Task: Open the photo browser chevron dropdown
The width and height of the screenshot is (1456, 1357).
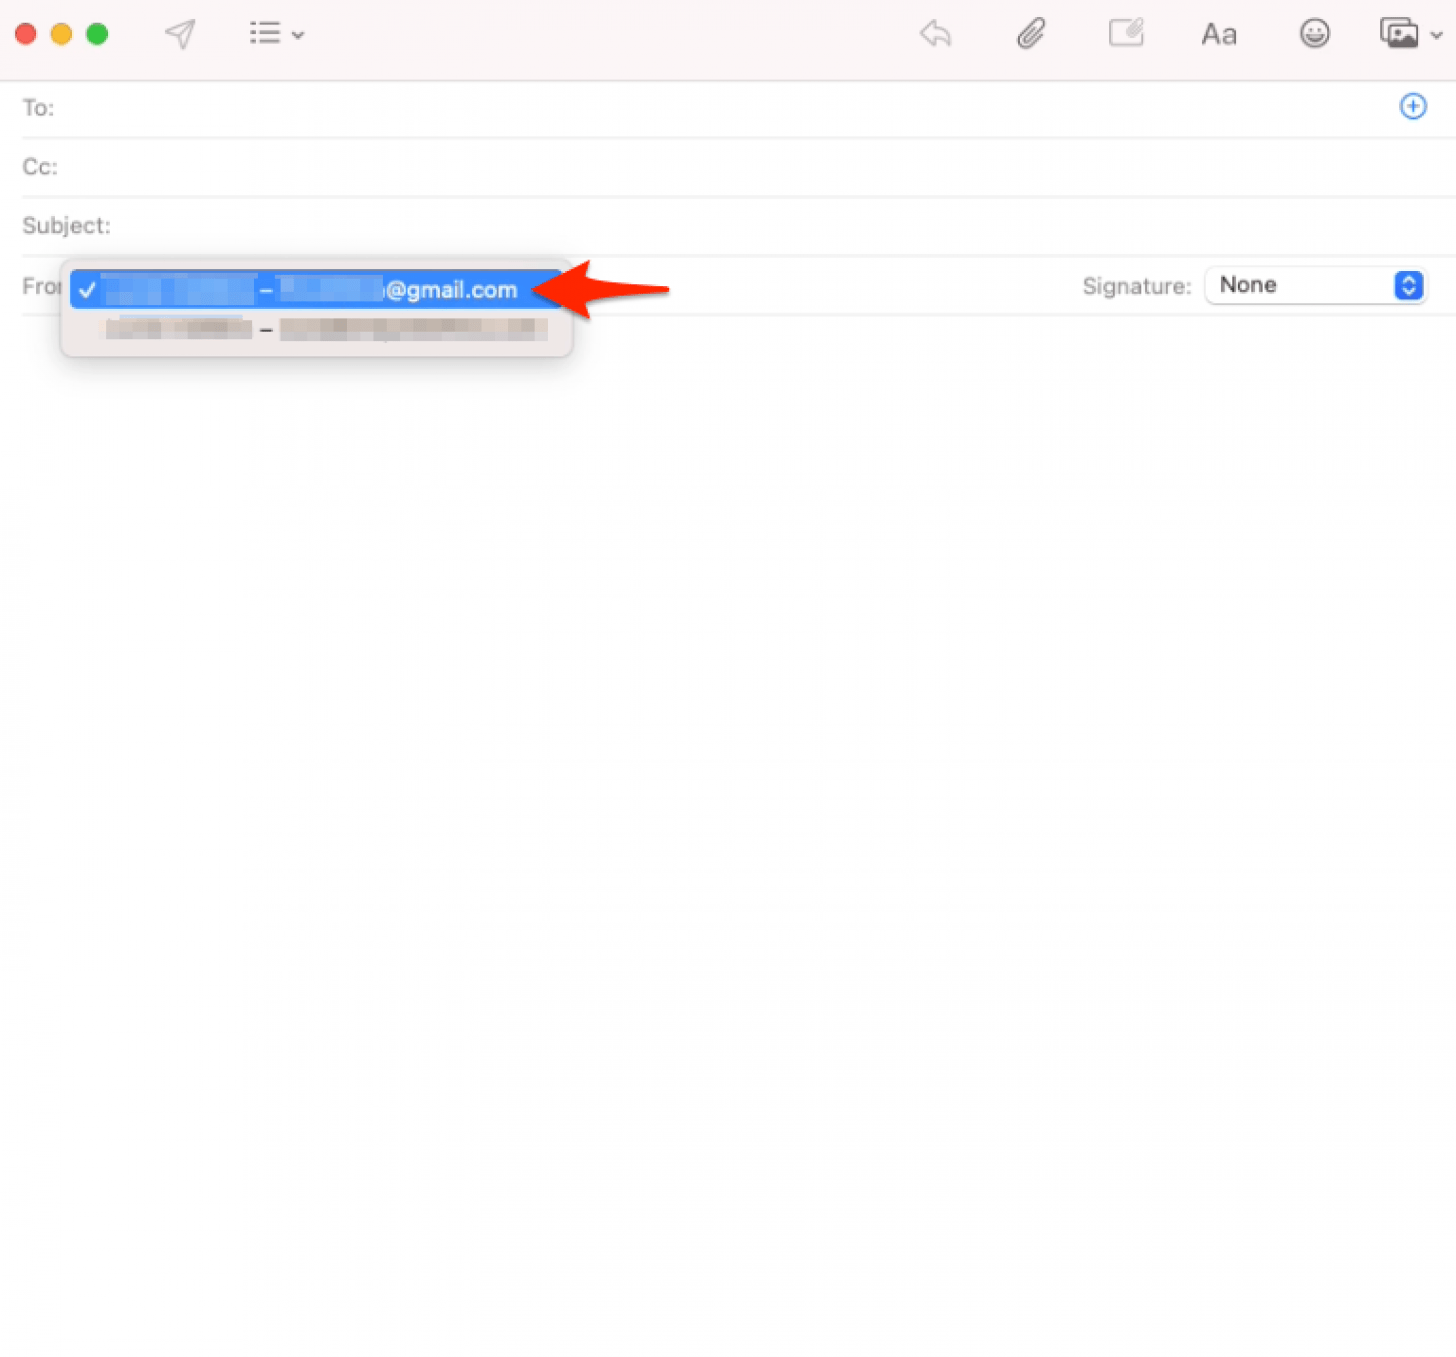Action: pyautogui.click(x=1437, y=35)
